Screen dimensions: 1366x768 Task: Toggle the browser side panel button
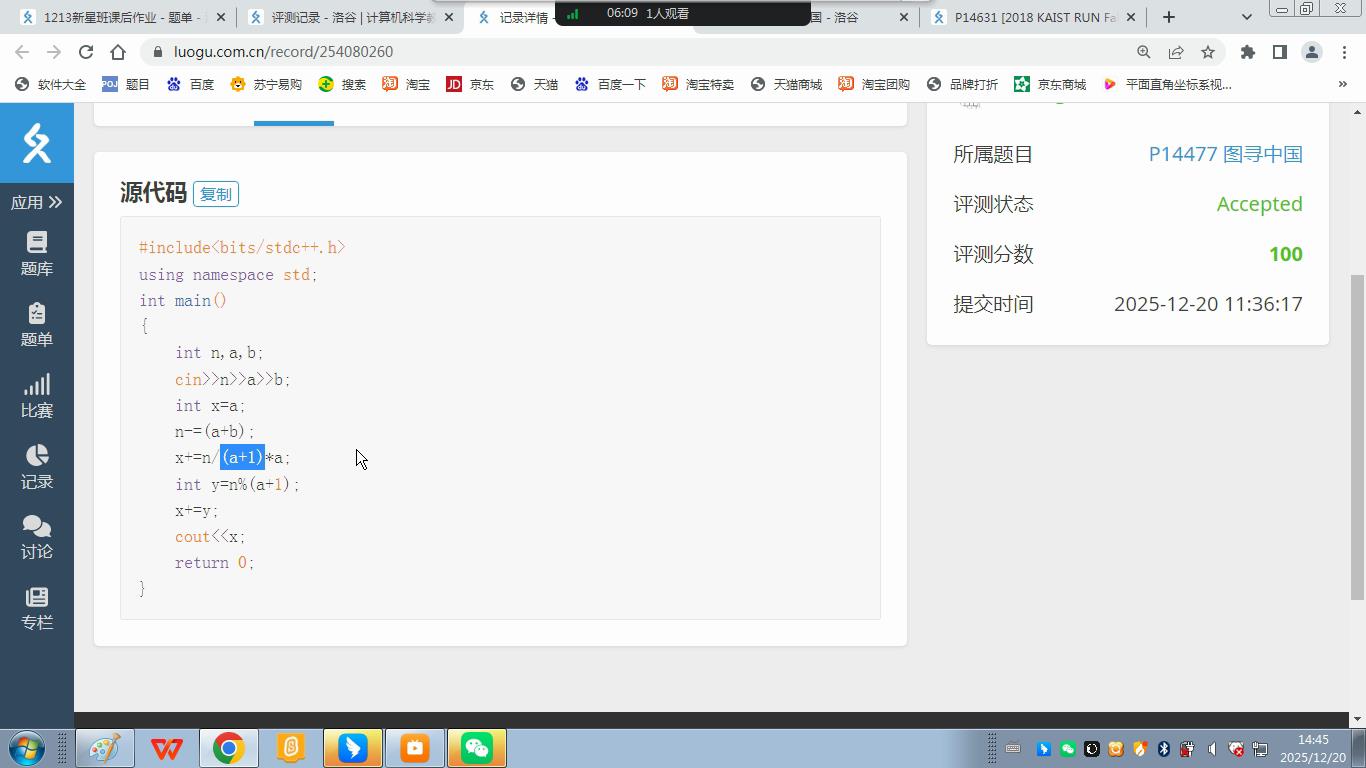(1279, 52)
